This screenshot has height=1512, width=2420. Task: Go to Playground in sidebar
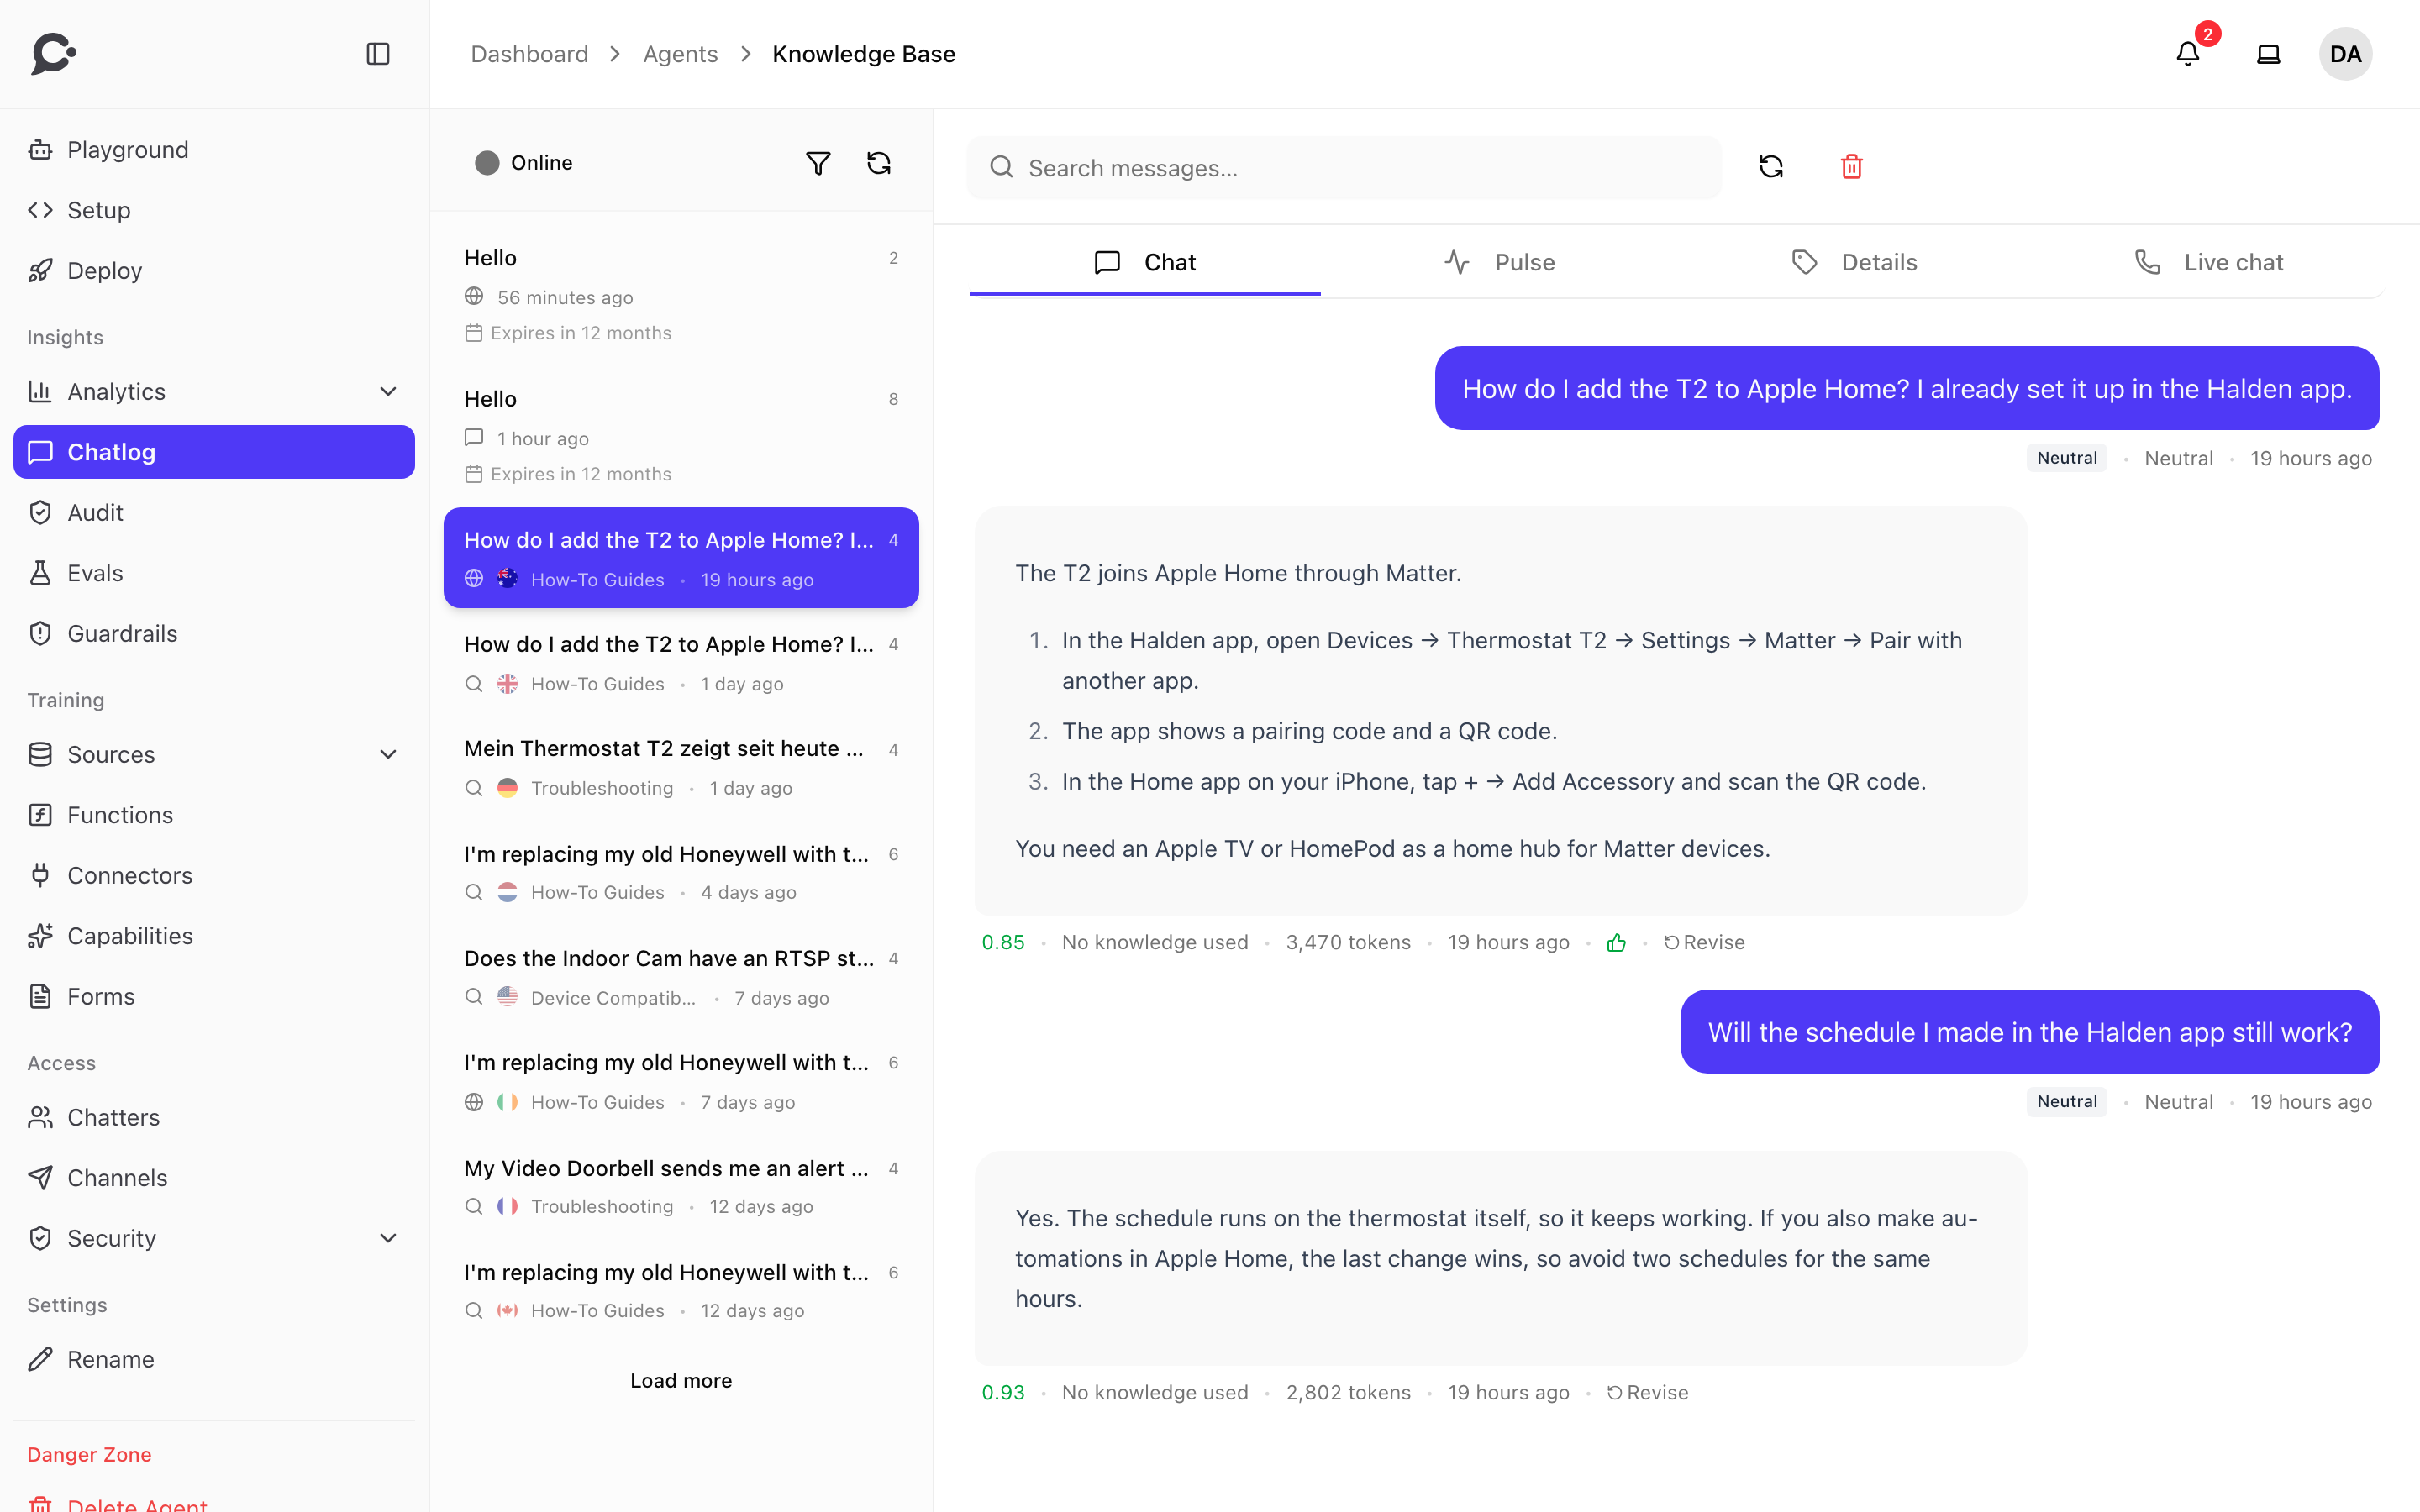coord(214,150)
